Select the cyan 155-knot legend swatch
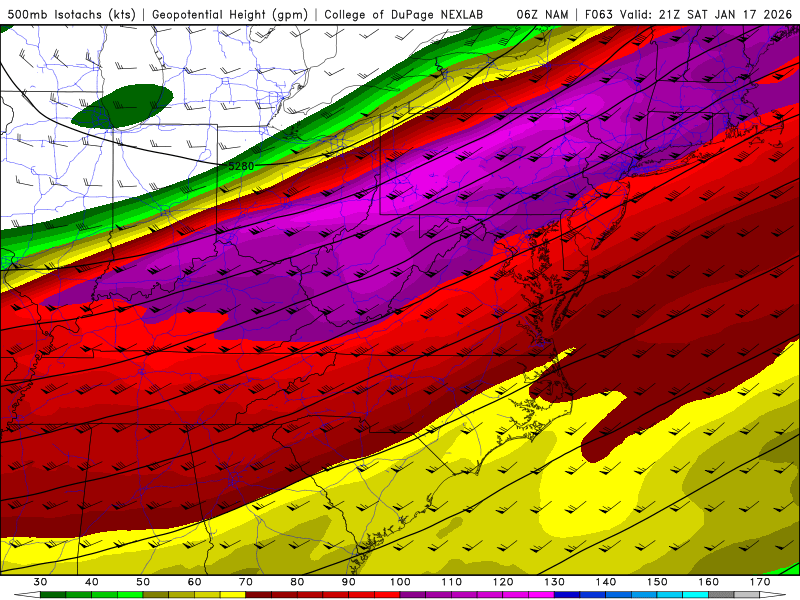Viewport: 800px width, 600px height. point(696,595)
